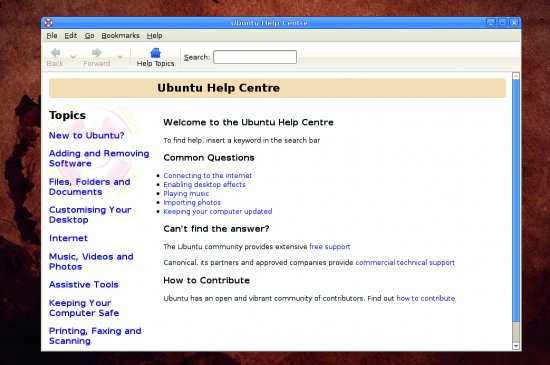550x365 pixels.
Task: Click the Ubuntu Help Centre page banner
Action: (x=277, y=88)
